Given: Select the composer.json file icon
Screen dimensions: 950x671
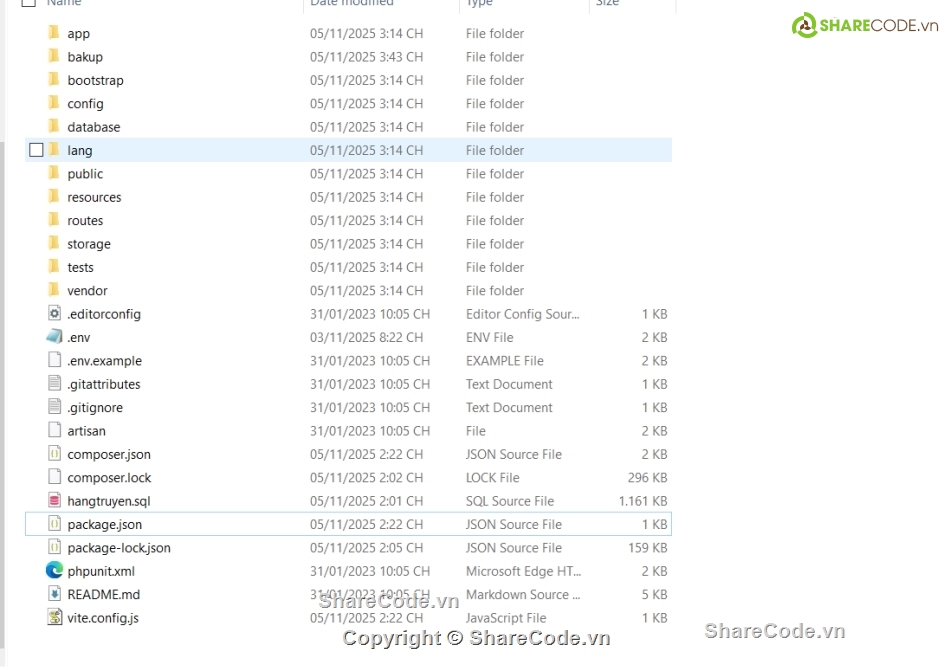Looking at the screenshot, I should click(x=54, y=454).
